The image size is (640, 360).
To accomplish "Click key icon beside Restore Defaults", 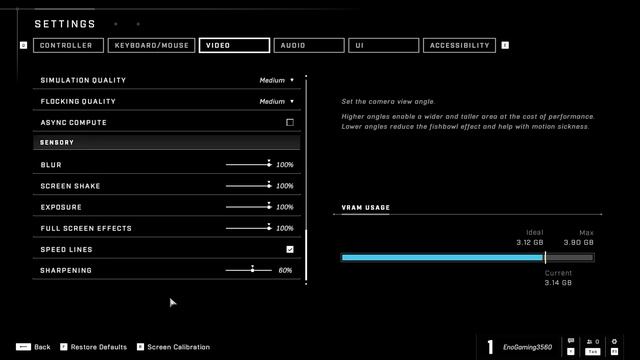I will tap(64, 347).
